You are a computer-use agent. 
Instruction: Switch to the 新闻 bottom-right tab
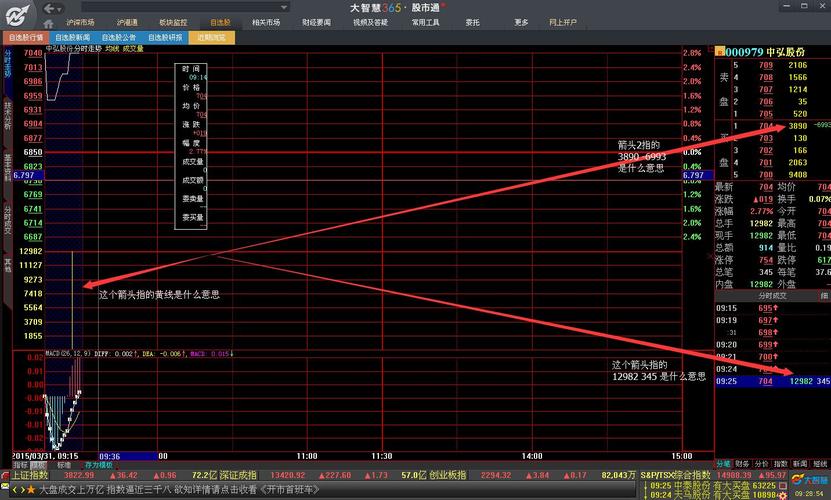click(800, 464)
